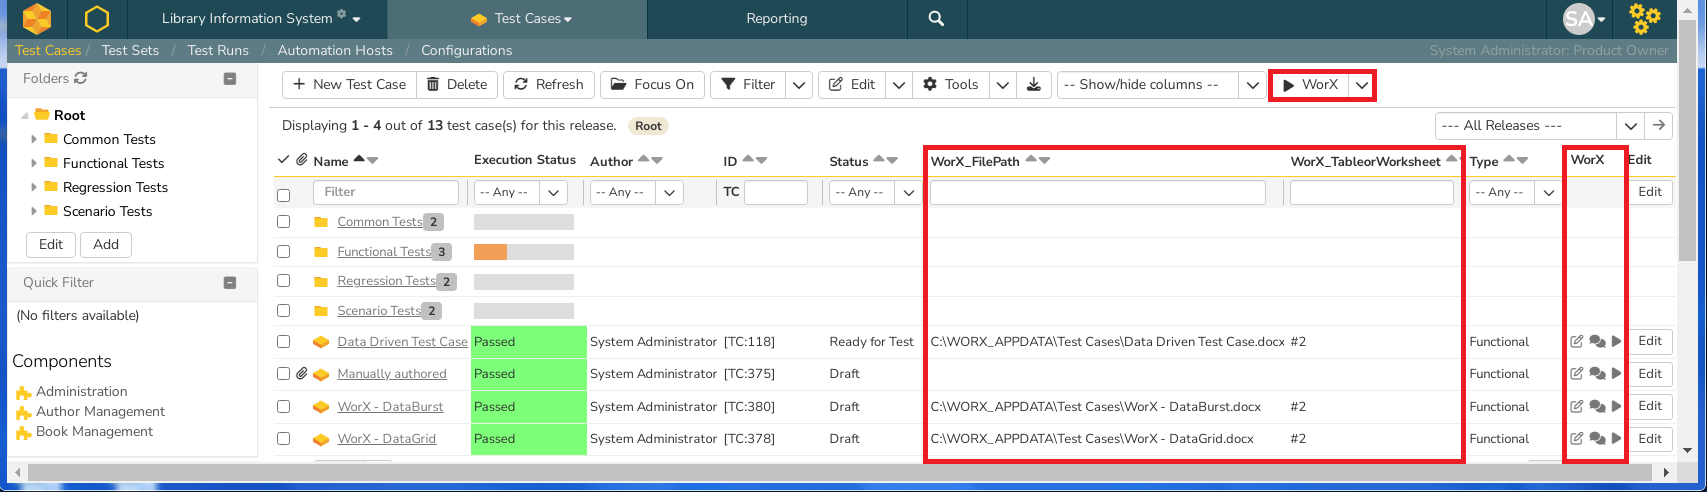Viewport: 1707px width, 492px height.
Task: Focus the Name filter input field
Action: [386, 192]
